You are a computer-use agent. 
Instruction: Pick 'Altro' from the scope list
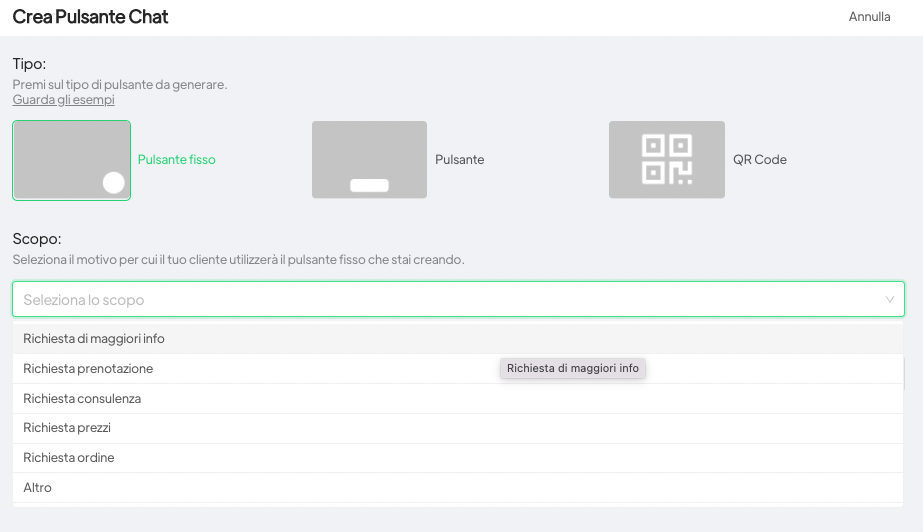pos(38,488)
